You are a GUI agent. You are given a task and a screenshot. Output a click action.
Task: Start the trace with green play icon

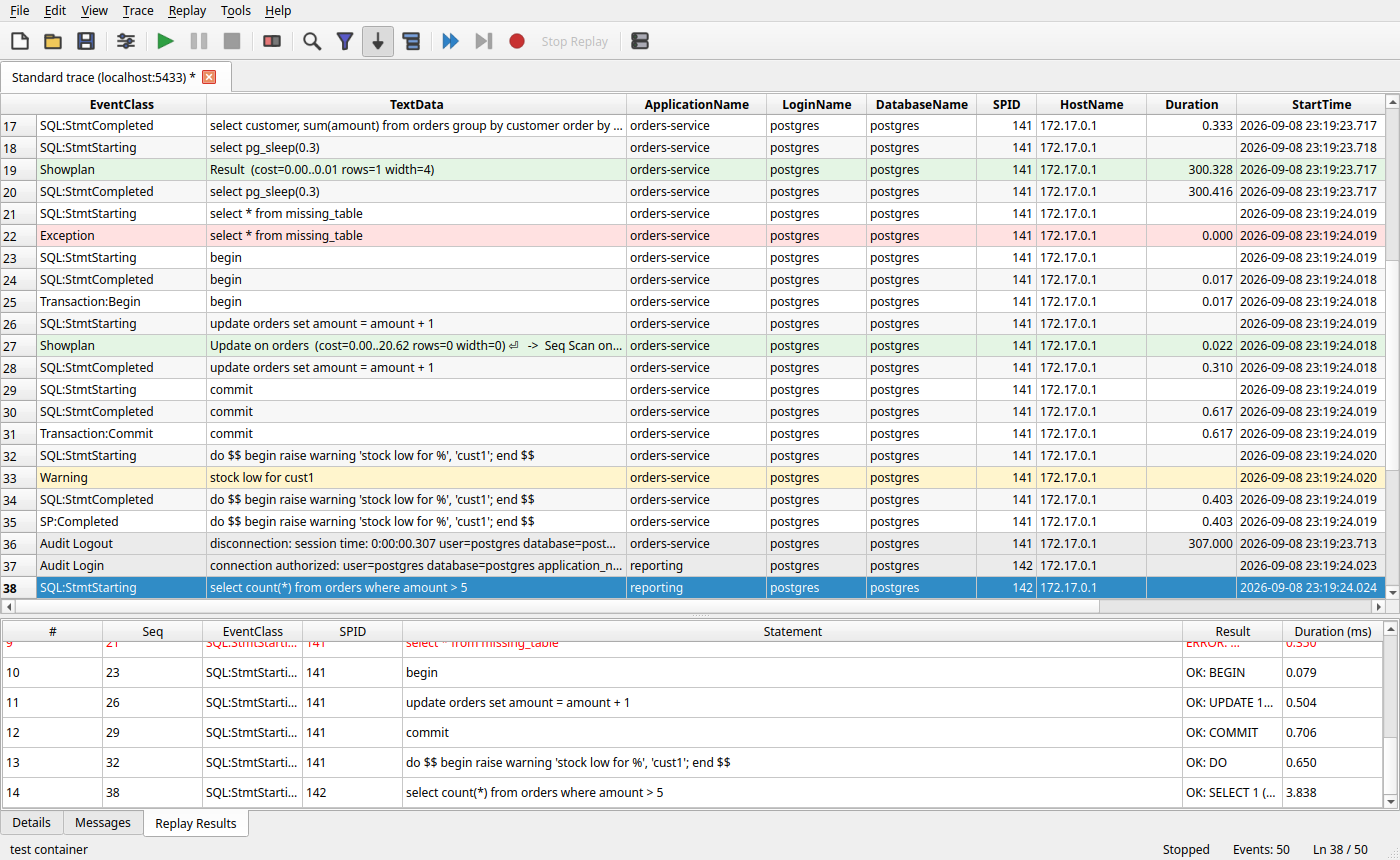[x=166, y=41]
